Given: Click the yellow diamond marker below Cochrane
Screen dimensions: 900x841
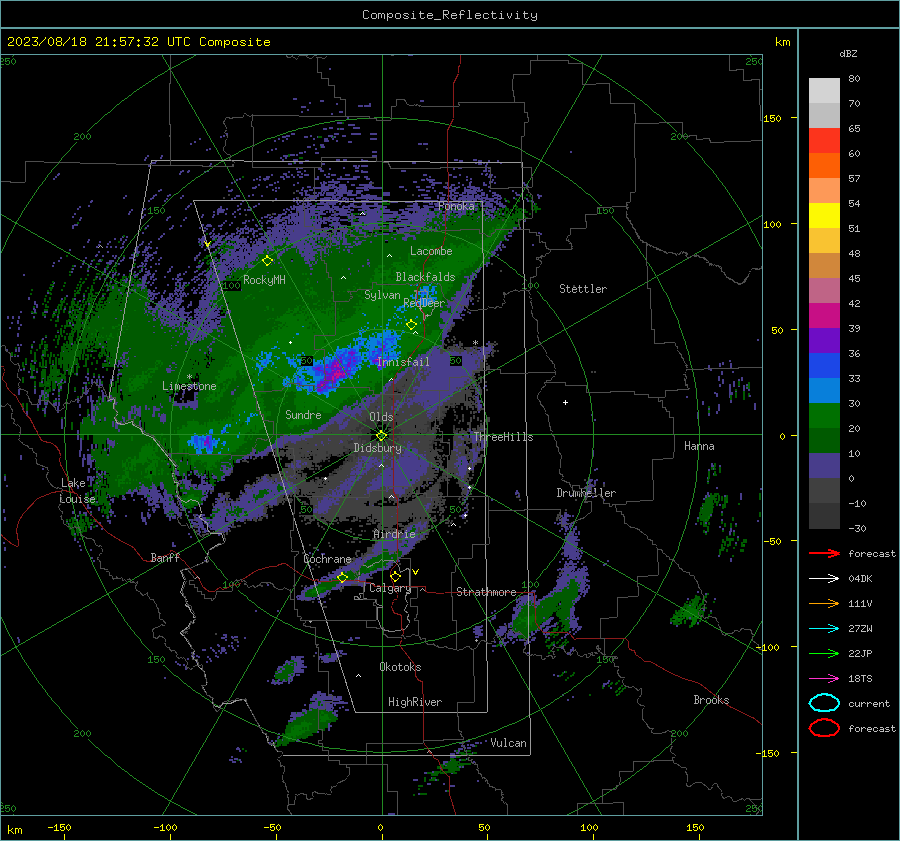Looking at the screenshot, I should [x=342, y=577].
